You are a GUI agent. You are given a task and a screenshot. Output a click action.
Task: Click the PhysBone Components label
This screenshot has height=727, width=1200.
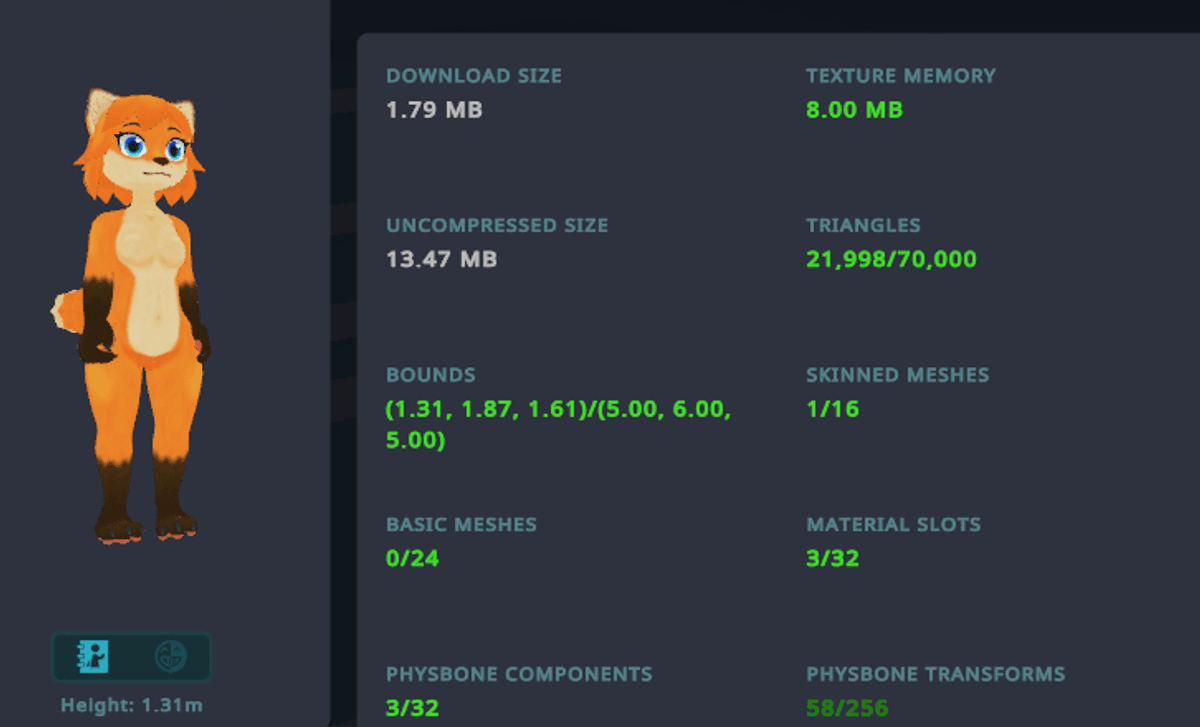[x=519, y=675]
